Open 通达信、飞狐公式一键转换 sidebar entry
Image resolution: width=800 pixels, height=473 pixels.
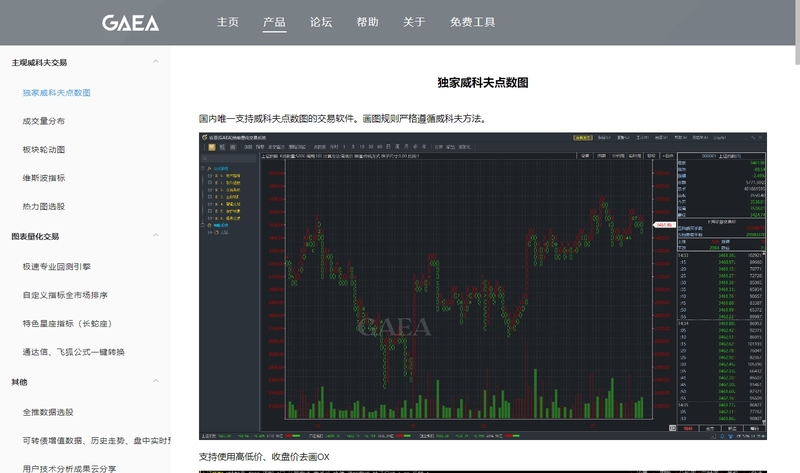click(x=73, y=352)
